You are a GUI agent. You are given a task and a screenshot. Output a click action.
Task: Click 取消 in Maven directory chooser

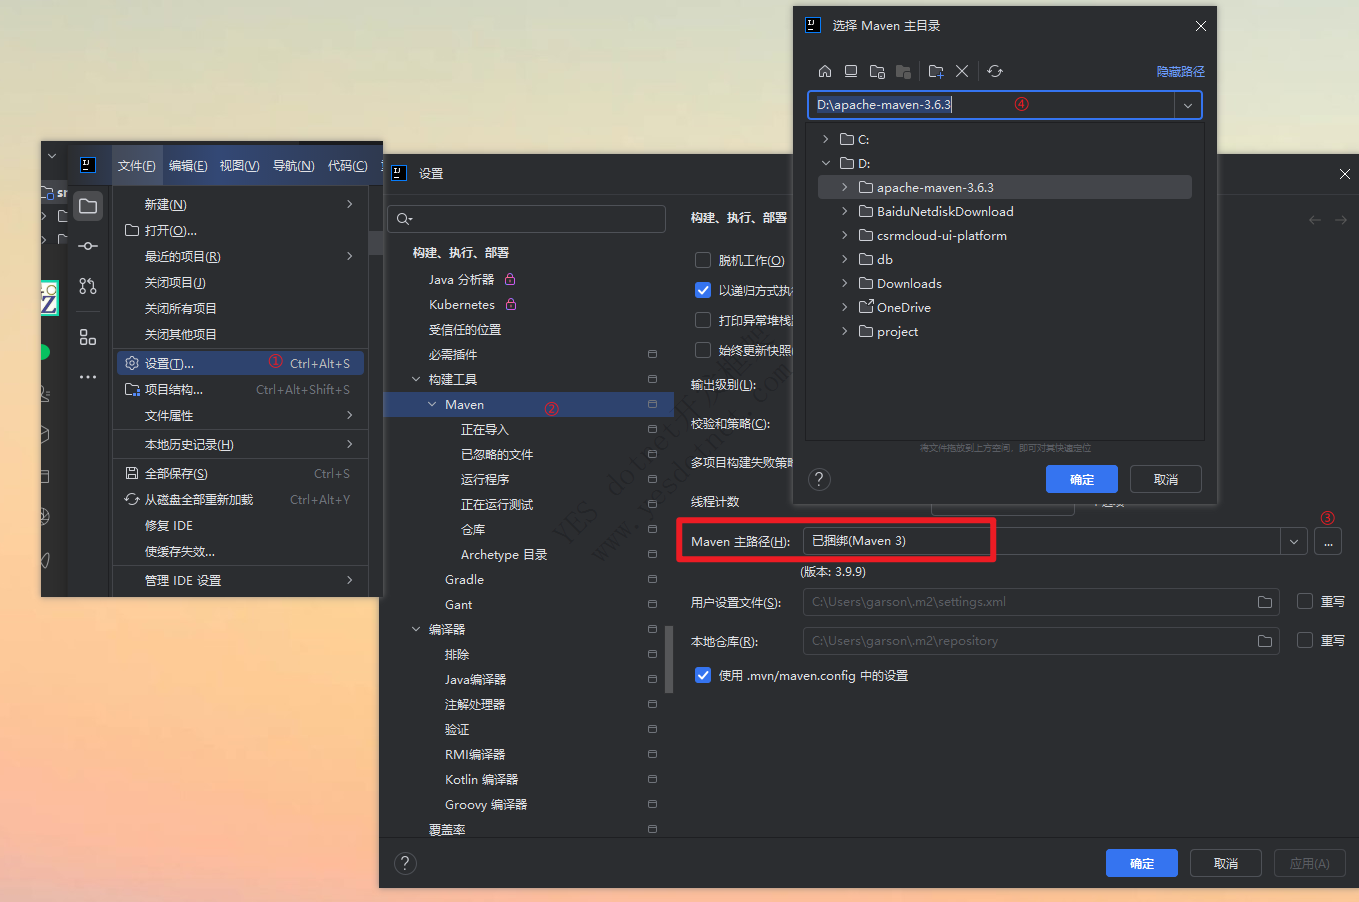[1166, 479]
